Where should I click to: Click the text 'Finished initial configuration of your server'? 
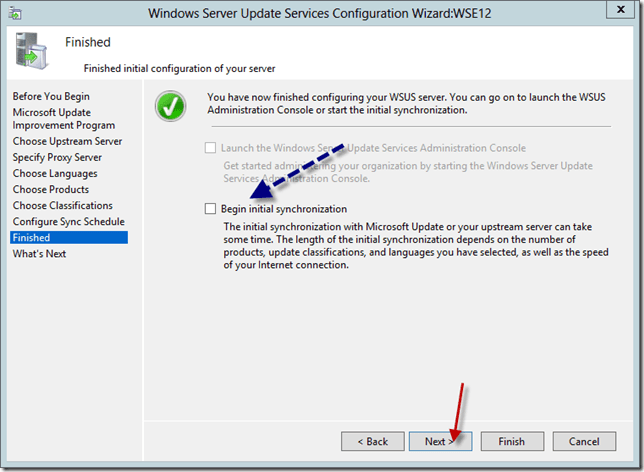coord(179,69)
